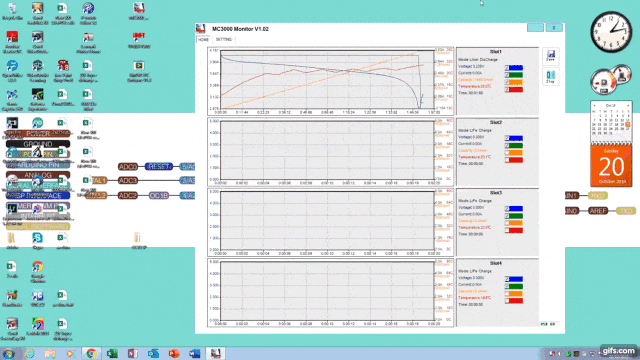The image size is (640, 360).
Task: Open Windows Media Player from taskbar
Action: 70,353
